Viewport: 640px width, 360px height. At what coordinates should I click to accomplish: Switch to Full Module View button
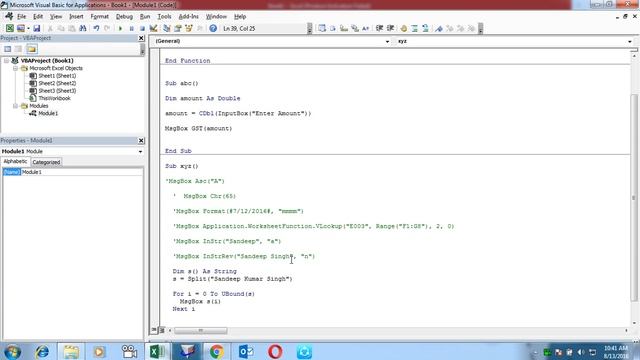162,330
